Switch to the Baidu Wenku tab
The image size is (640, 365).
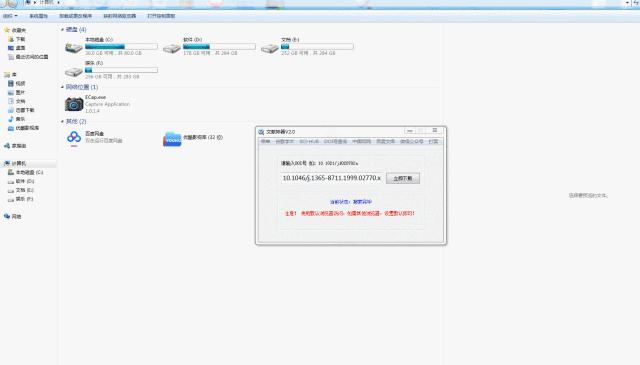click(385, 141)
